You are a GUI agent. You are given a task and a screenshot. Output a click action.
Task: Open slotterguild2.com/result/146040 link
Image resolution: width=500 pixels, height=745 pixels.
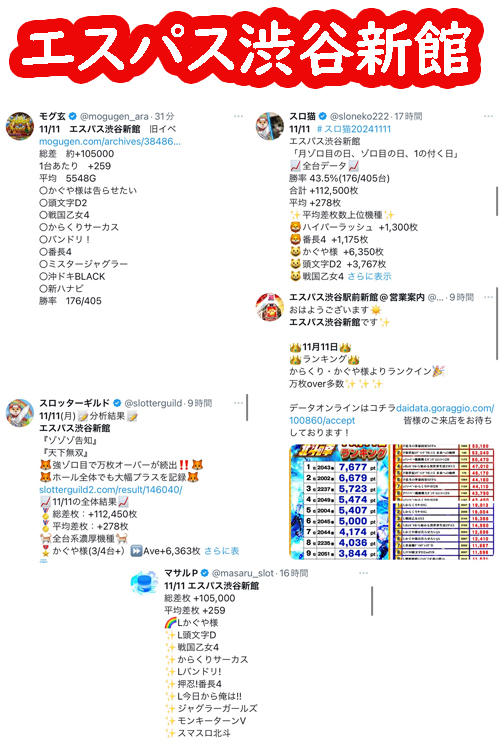(110, 489)
